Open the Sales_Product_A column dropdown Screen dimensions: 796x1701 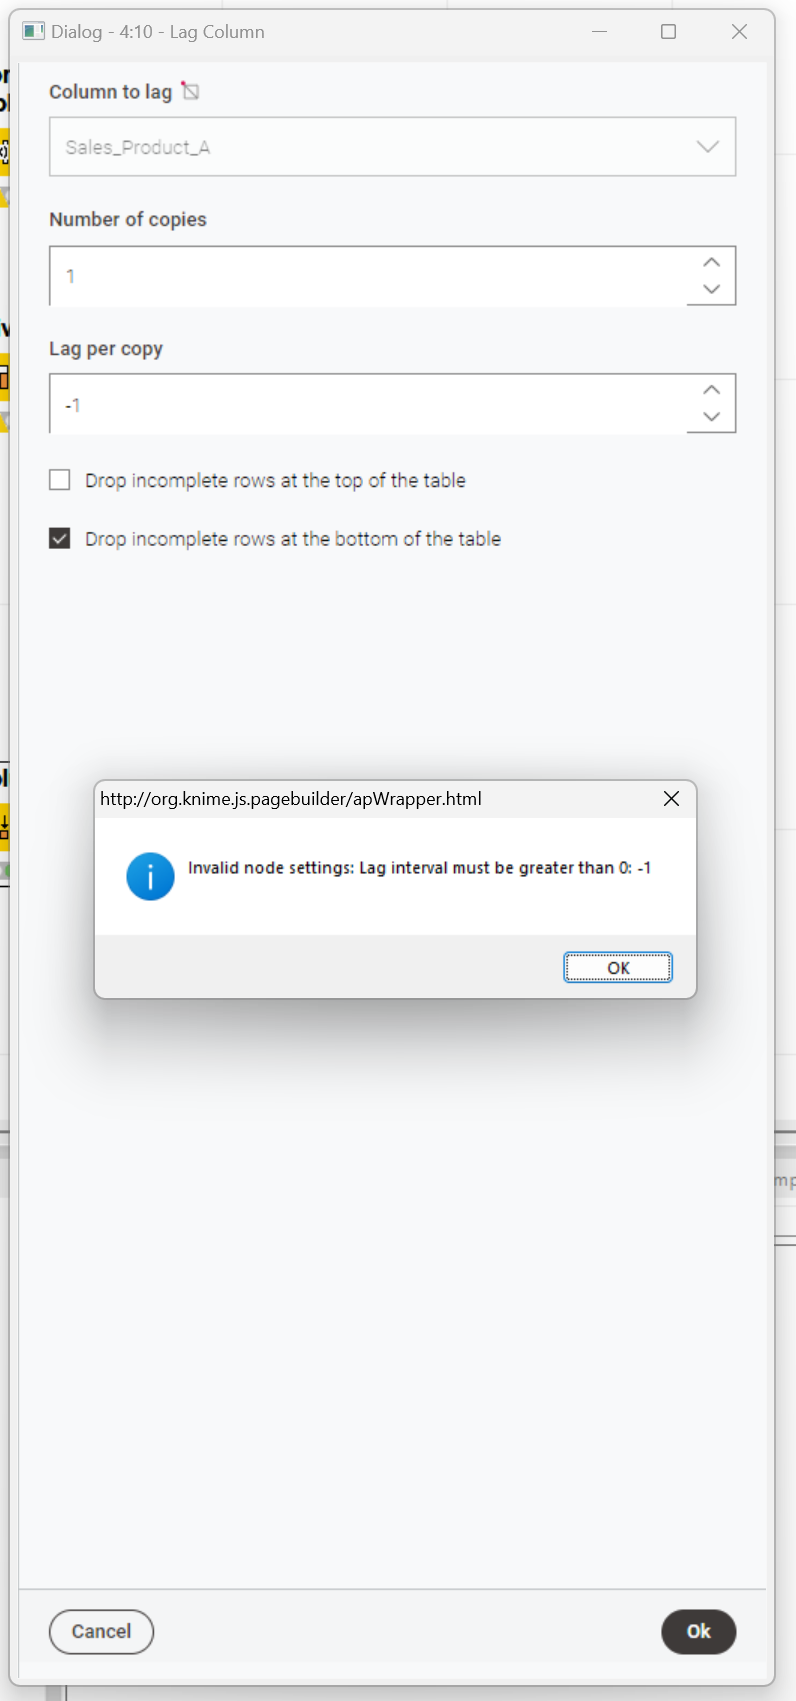pyautogui.click(x=392, y=147)
